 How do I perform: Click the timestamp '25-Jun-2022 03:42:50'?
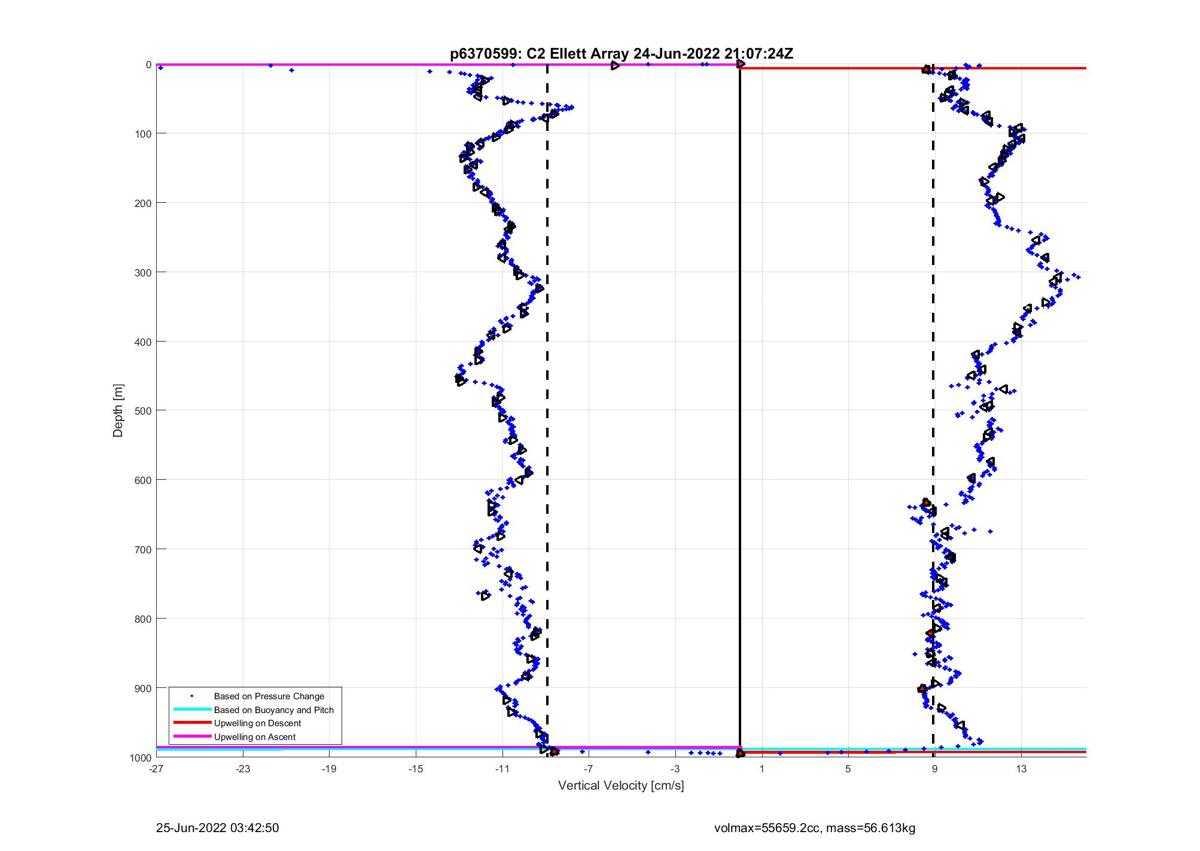pyautogui.click(x=217, y=828)
